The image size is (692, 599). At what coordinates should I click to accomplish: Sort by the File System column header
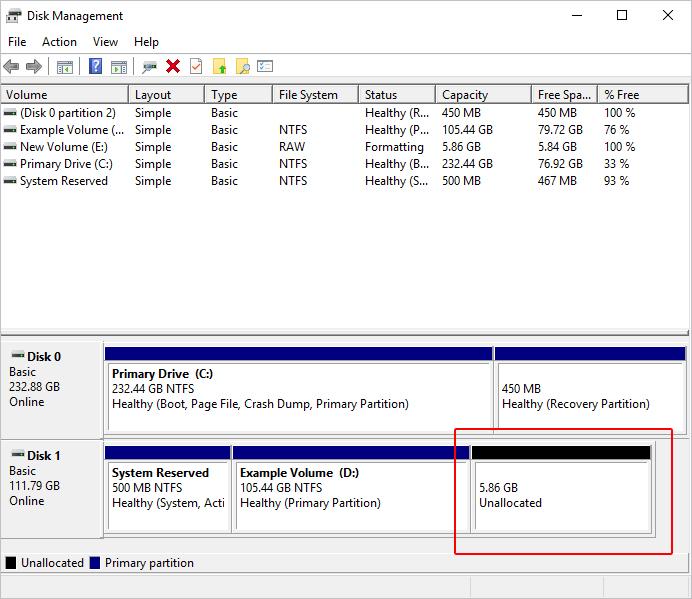pos(316,94)
